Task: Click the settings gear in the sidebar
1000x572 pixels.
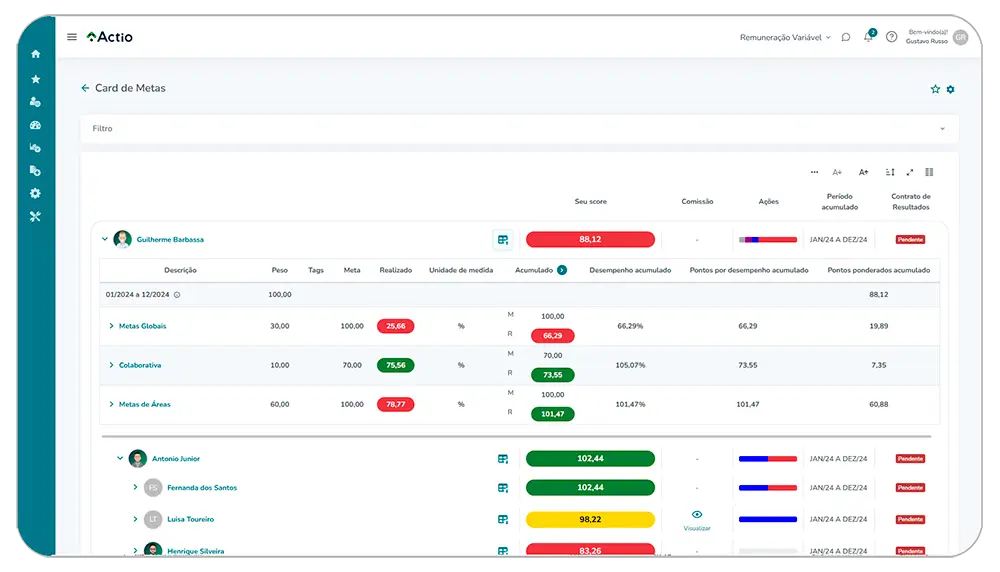Action: pyautogui.click(x=36, y=193)
